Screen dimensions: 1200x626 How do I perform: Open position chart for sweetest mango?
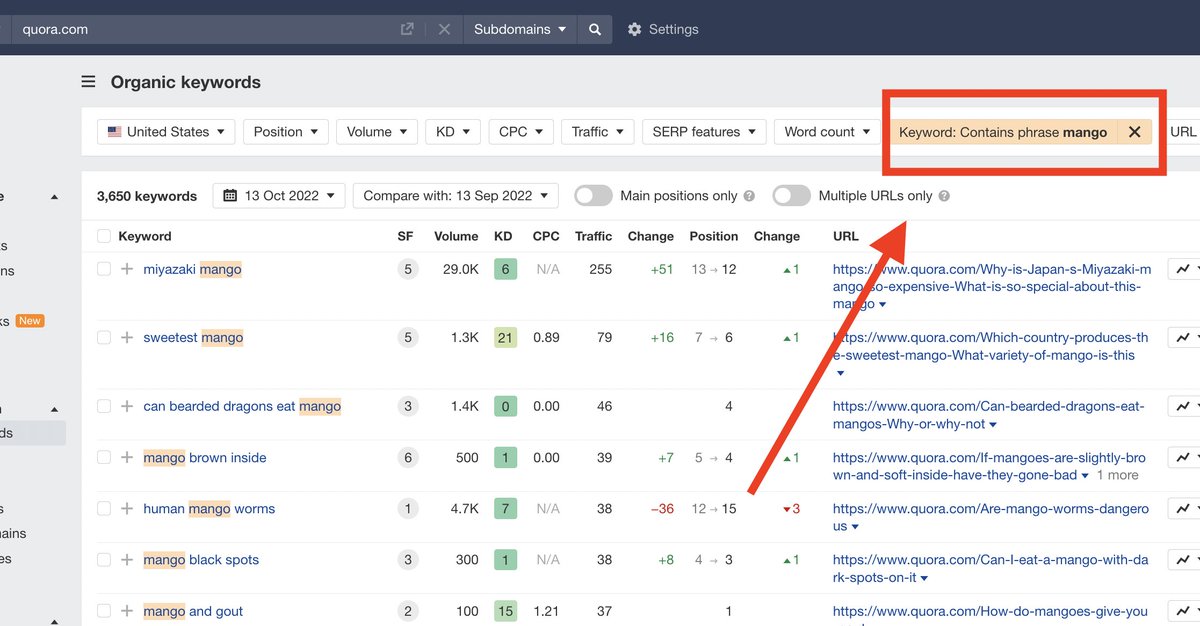tap(1185, 337)
